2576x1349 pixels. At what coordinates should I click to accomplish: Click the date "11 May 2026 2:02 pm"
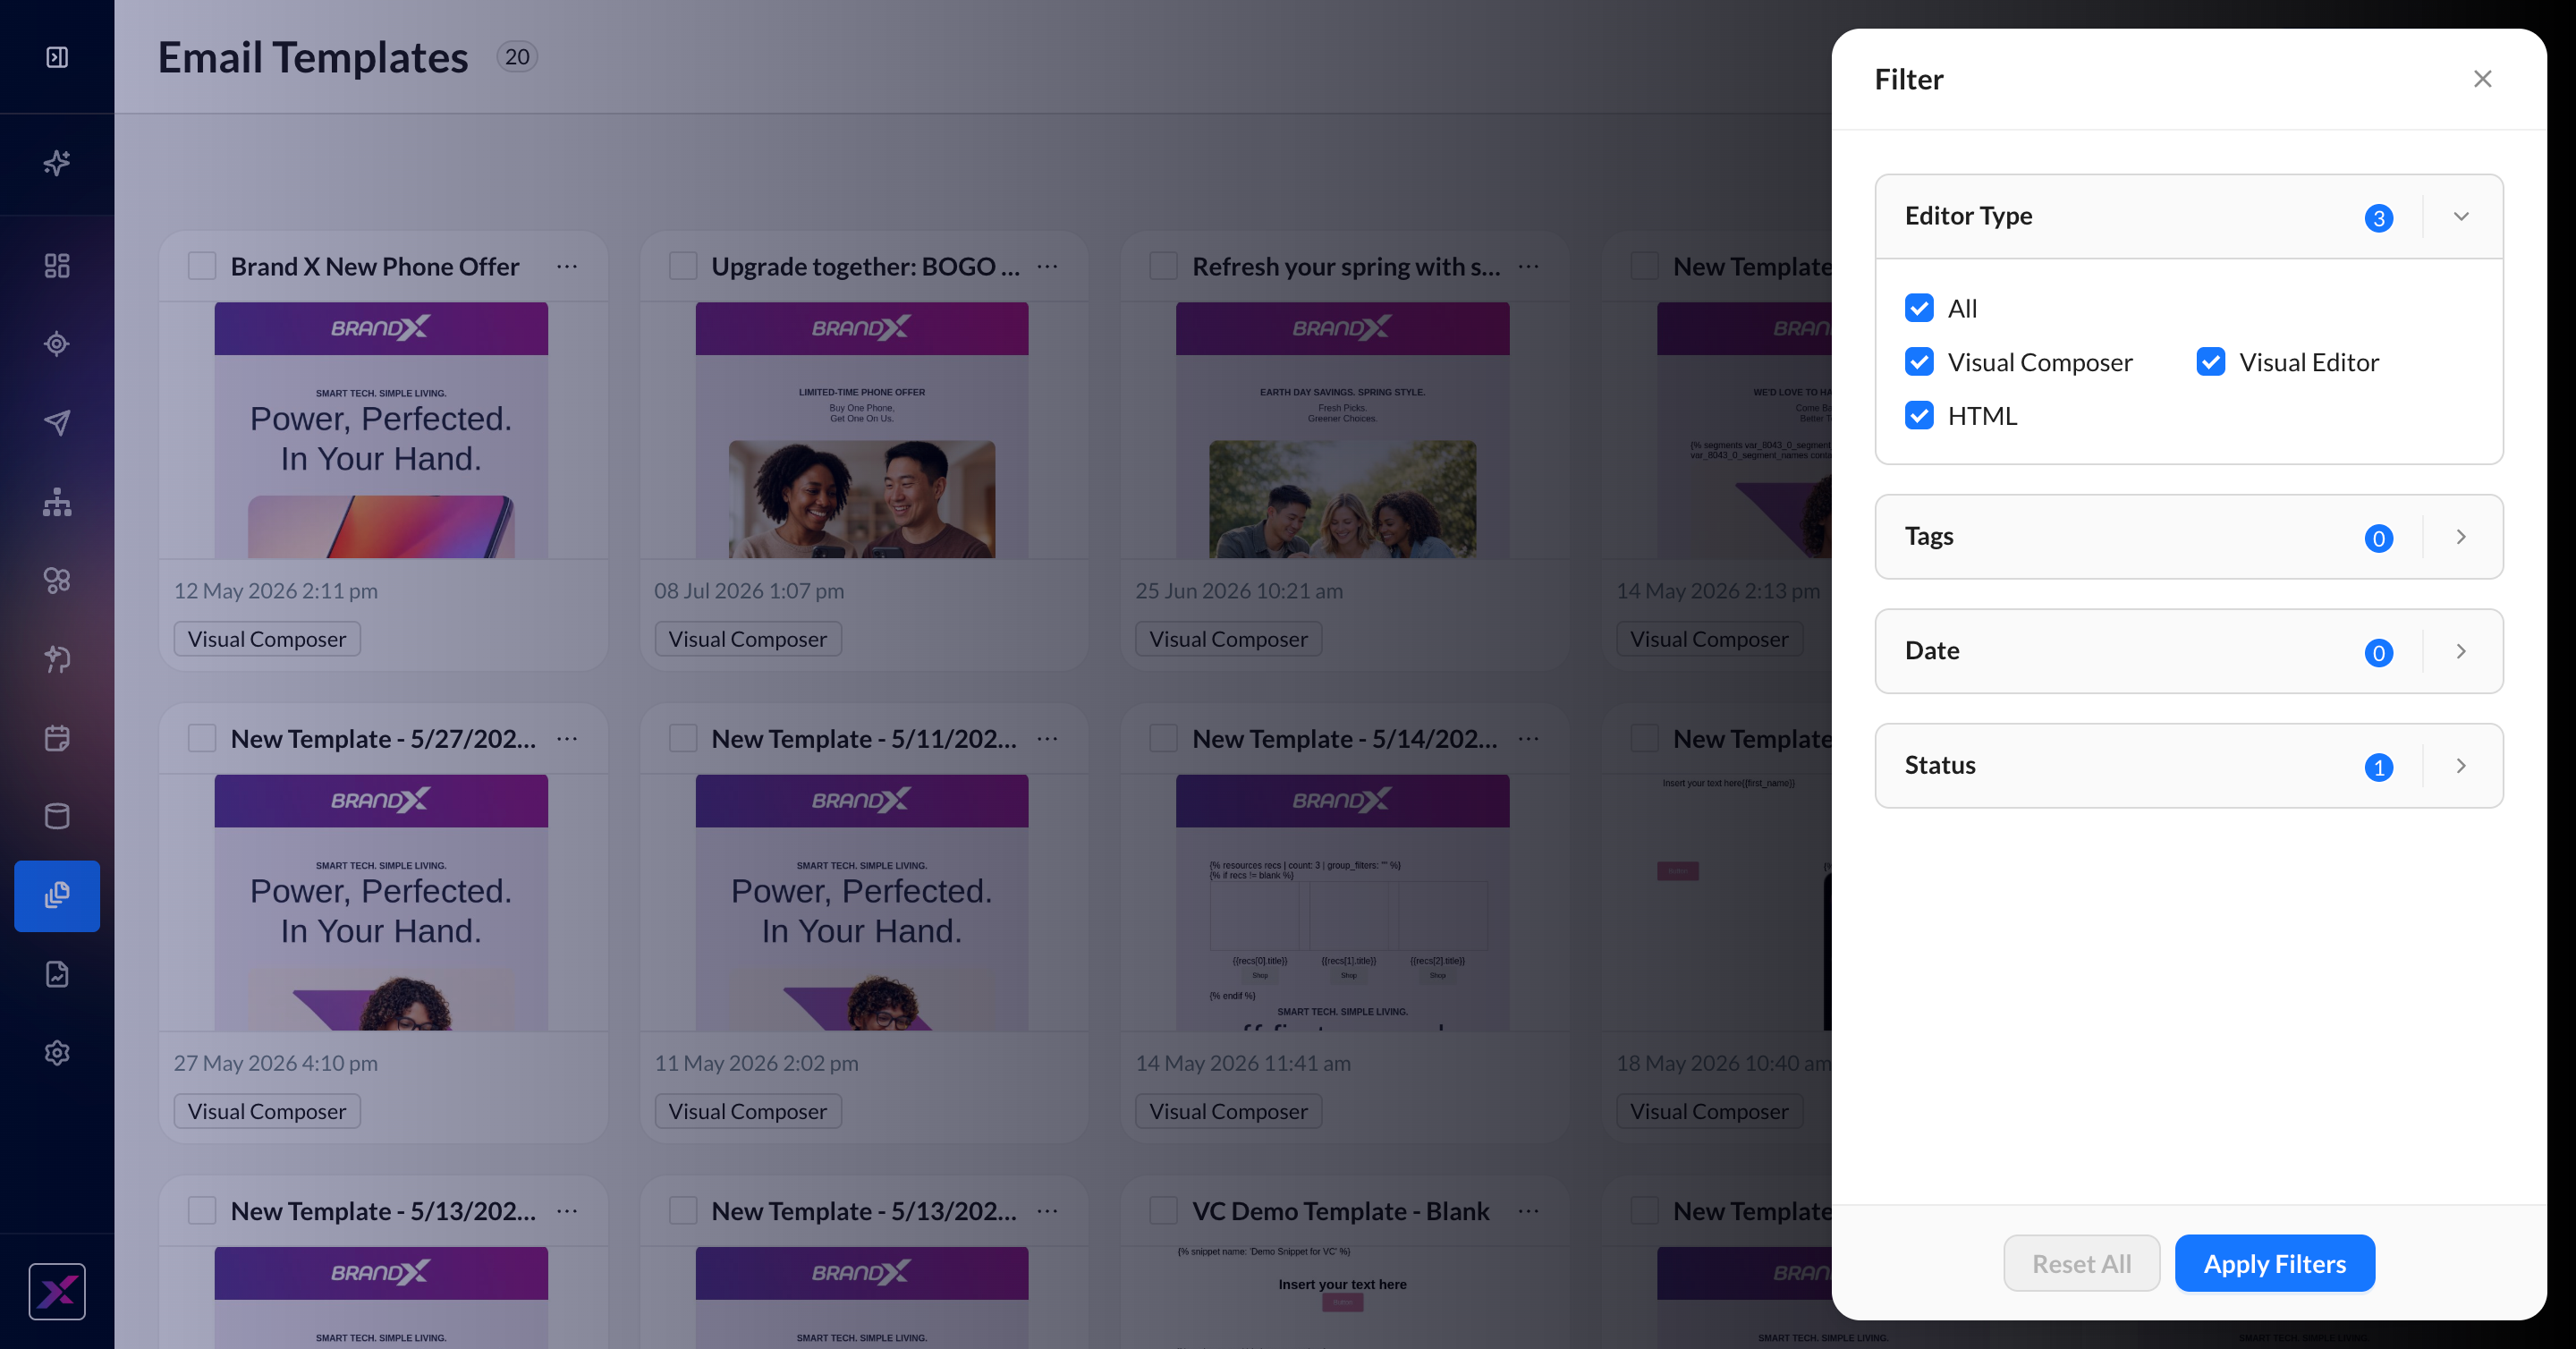coord(756,1063)
